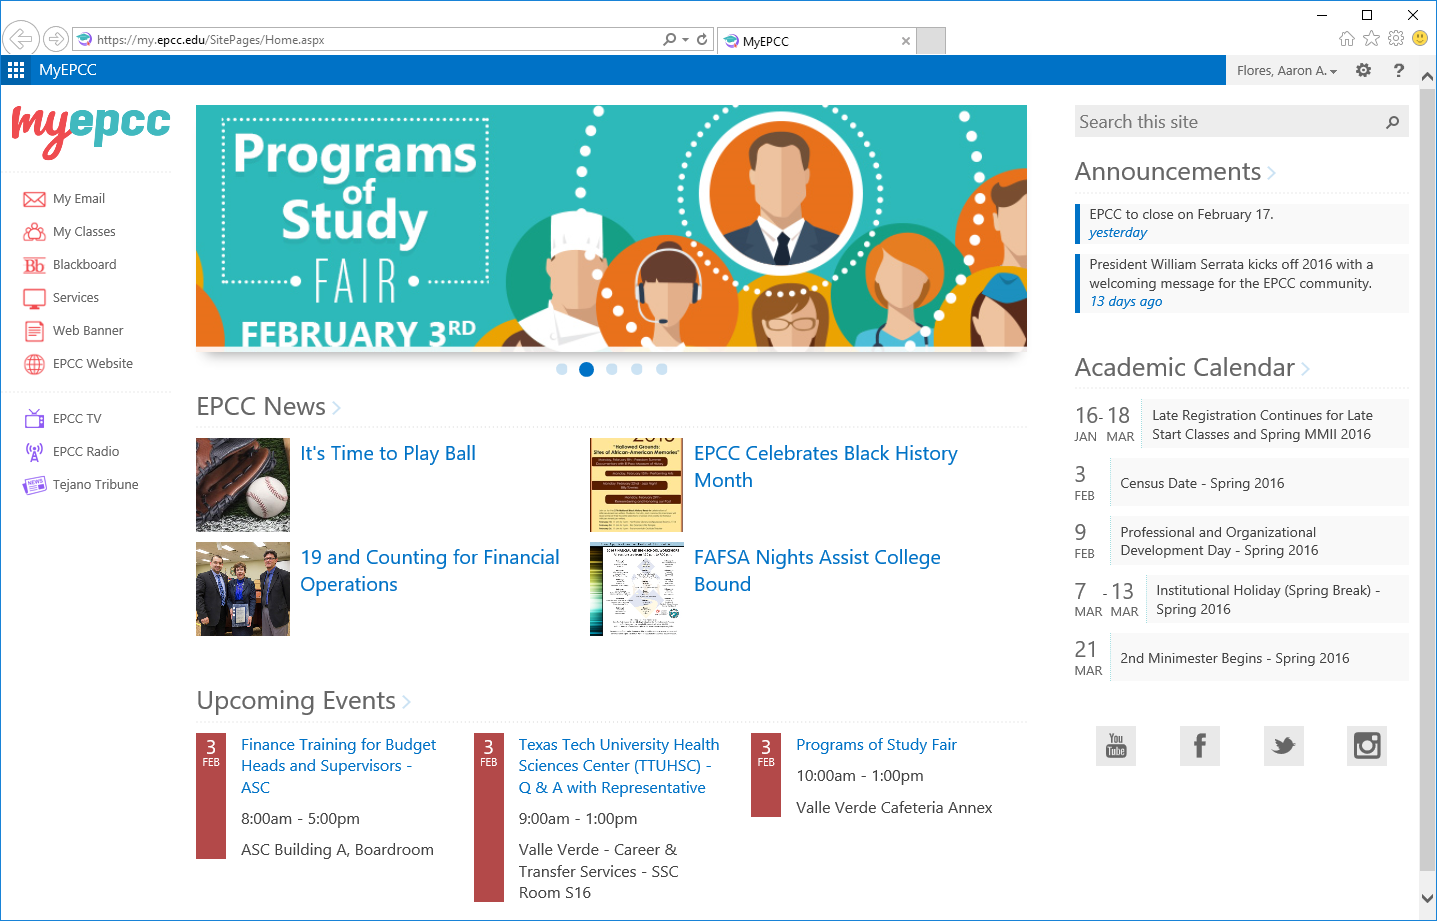Click the browser home icon
Image resolution: width=1437 pixels, height=921 pixels.
click(1347, 39)
